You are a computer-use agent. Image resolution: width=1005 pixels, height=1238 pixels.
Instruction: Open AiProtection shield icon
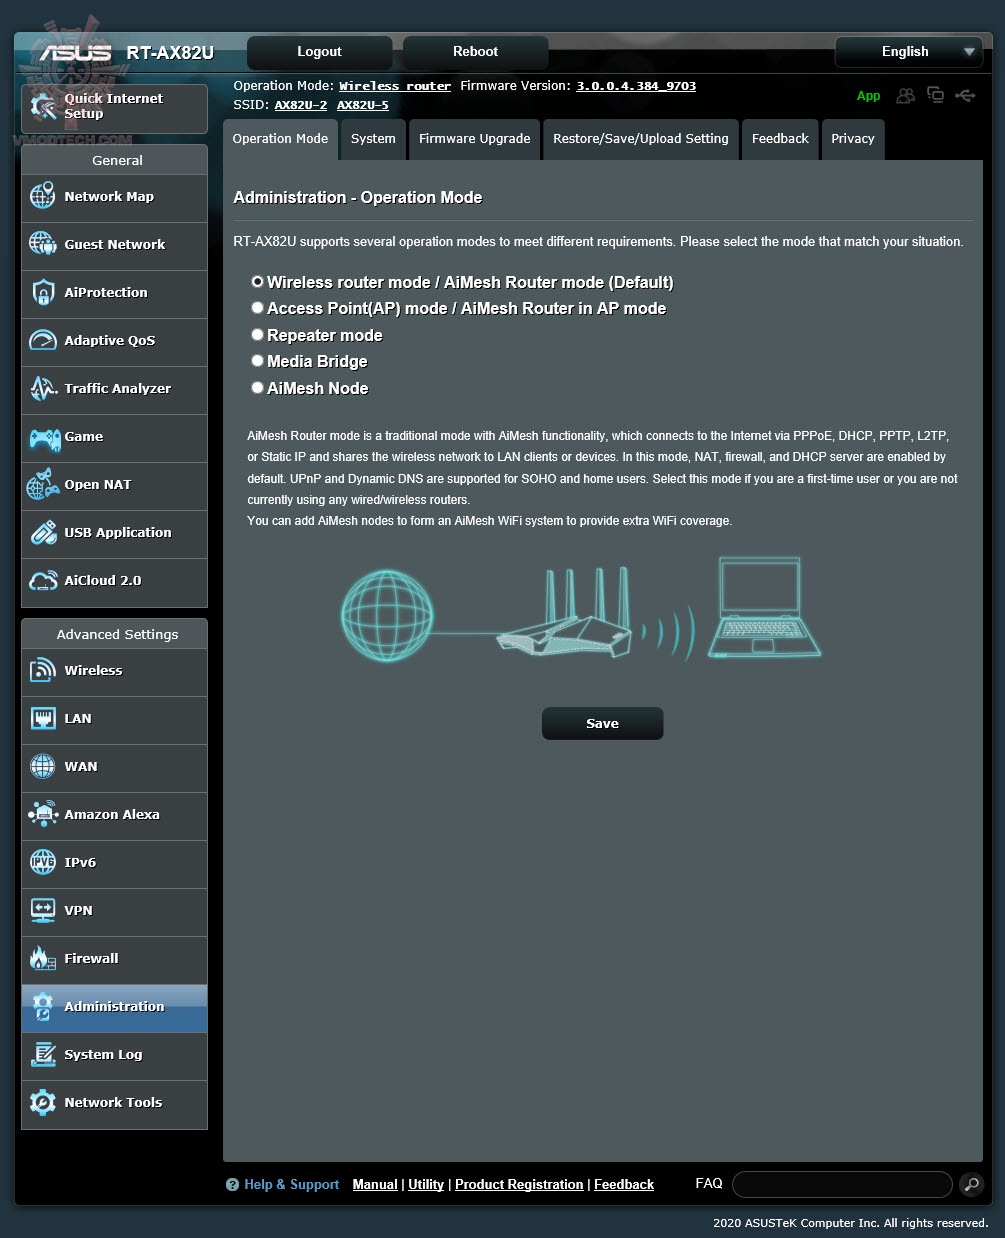(x=43, y=292)
